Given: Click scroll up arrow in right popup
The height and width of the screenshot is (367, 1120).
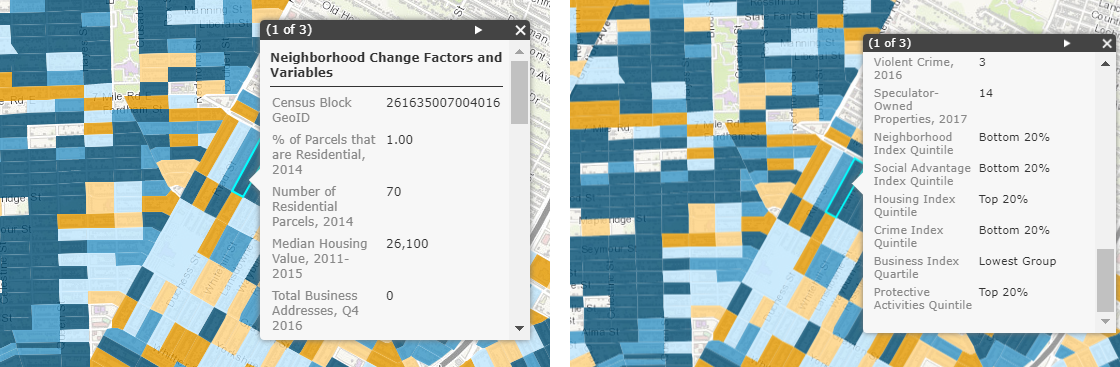Looking at the screenshot, I should click(1106, 64).
